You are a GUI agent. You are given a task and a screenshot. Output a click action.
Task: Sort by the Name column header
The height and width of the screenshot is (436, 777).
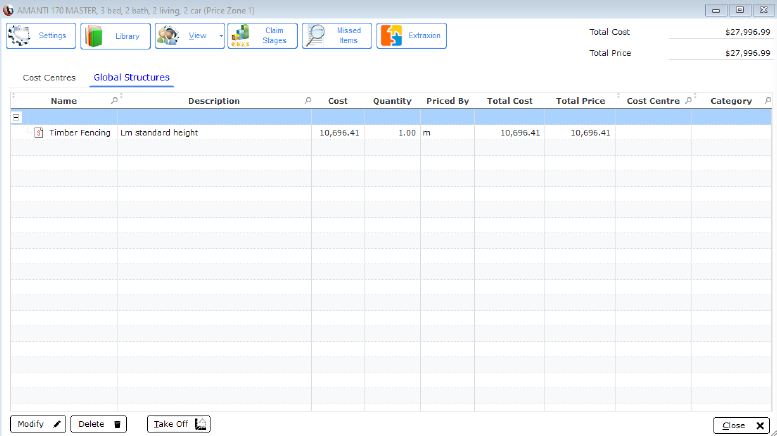64,101
